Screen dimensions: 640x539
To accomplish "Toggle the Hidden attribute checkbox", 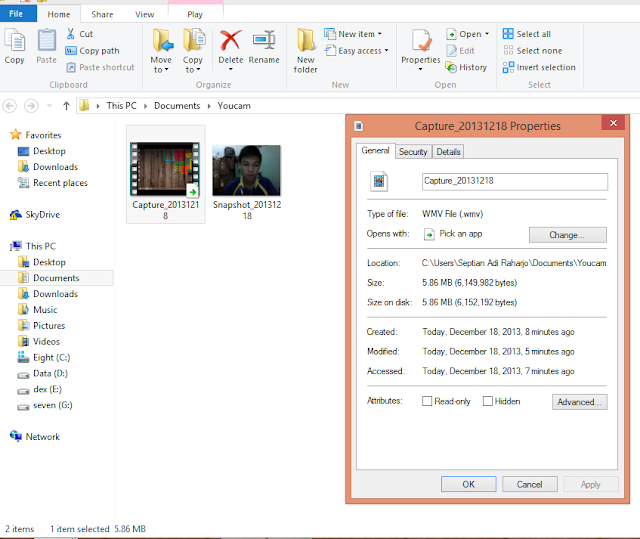I will 487,401.
